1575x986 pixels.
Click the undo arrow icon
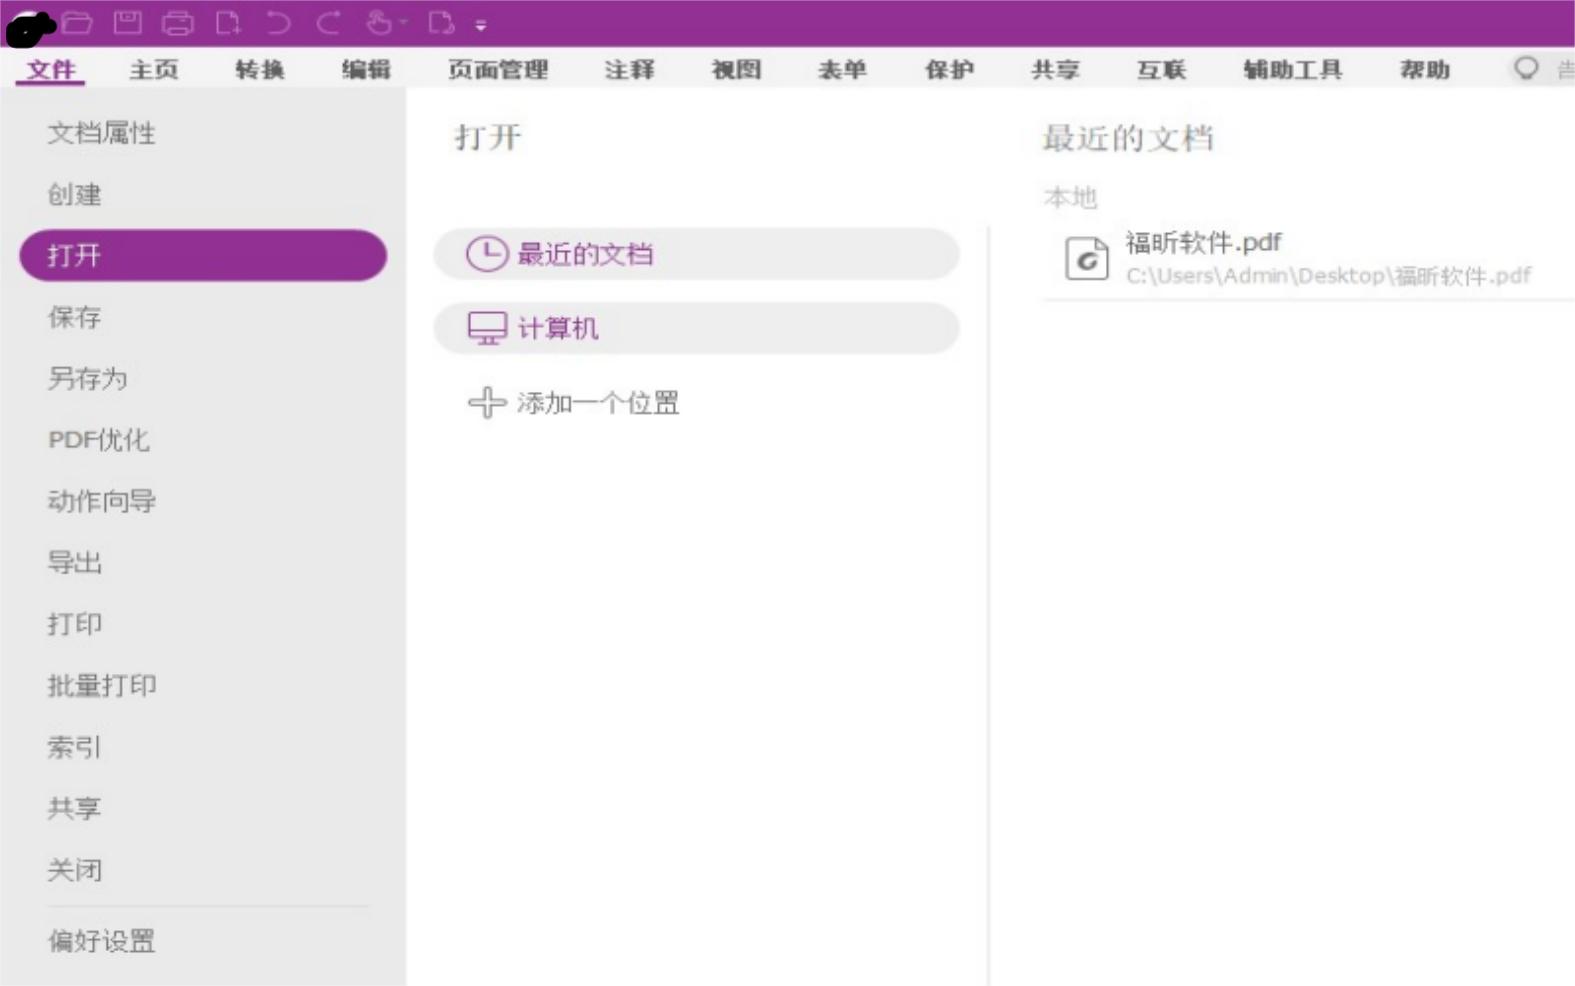[x=279, y=22]
